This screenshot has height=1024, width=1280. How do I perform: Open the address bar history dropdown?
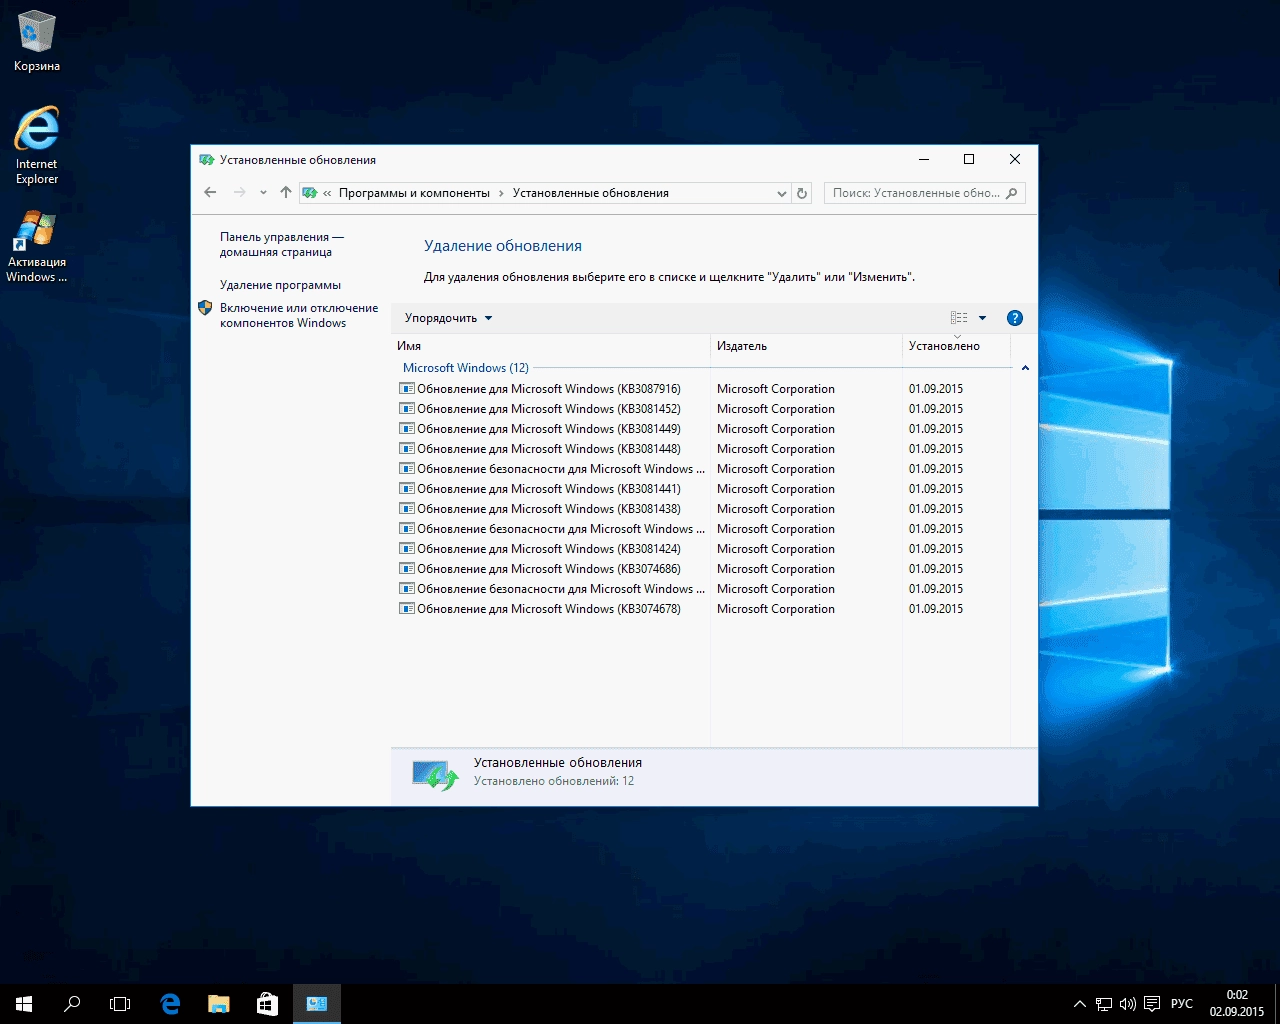point(781,192)
